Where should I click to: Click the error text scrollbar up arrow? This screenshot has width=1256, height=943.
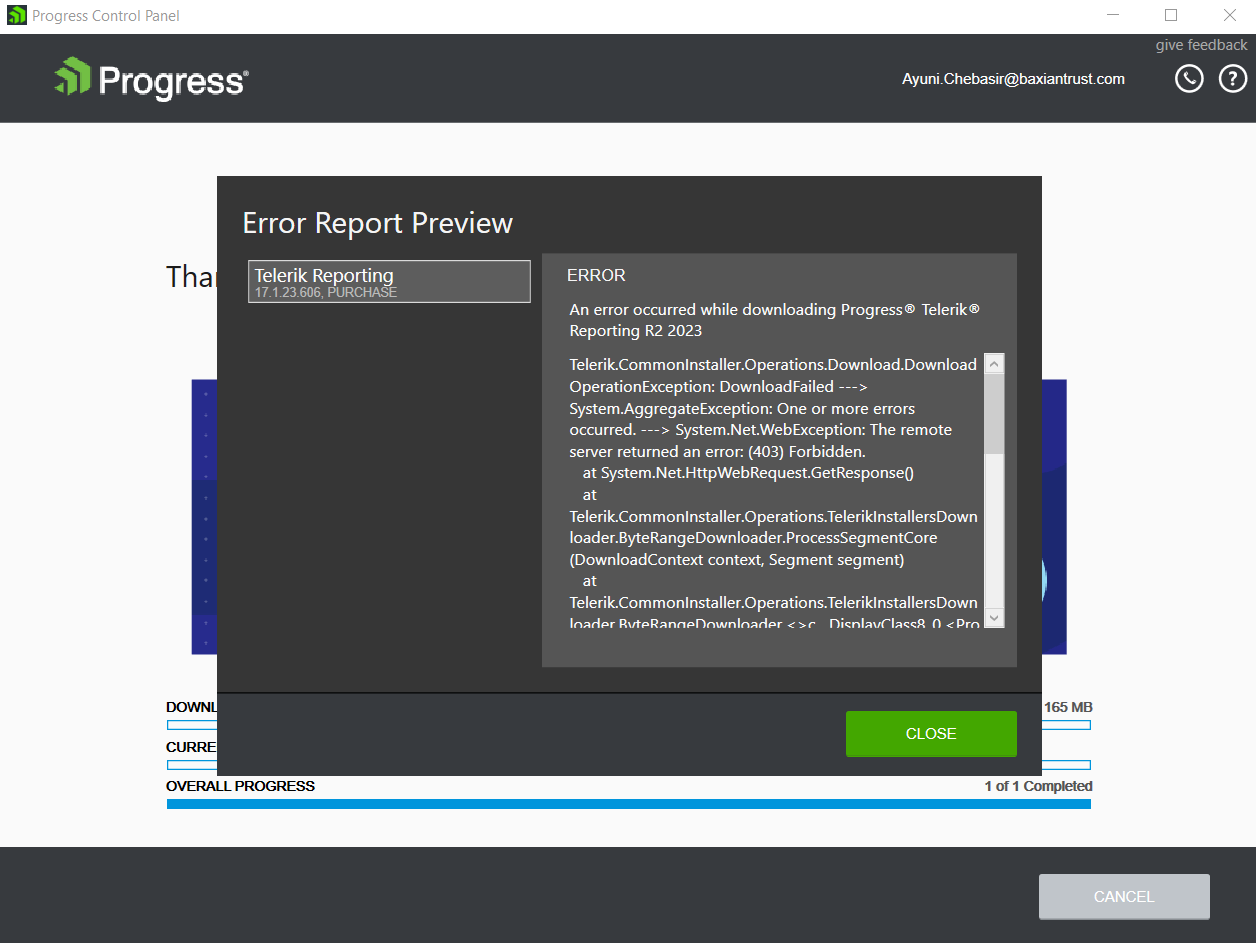click(x=994, y=363)
